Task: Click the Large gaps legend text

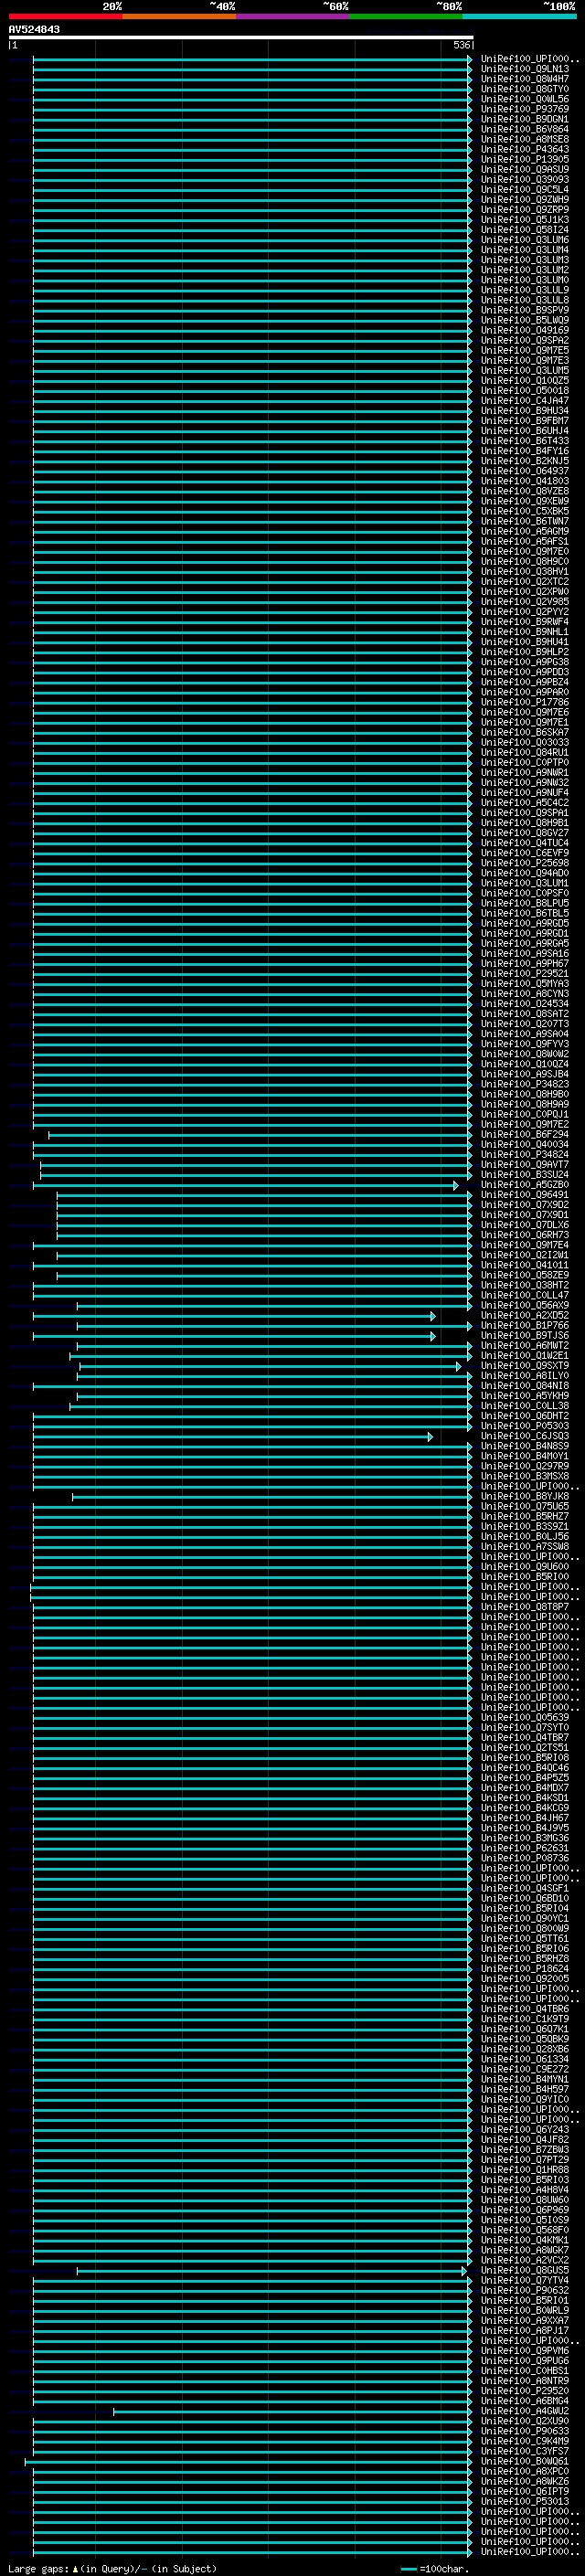Action: [x=112, y=2568]
